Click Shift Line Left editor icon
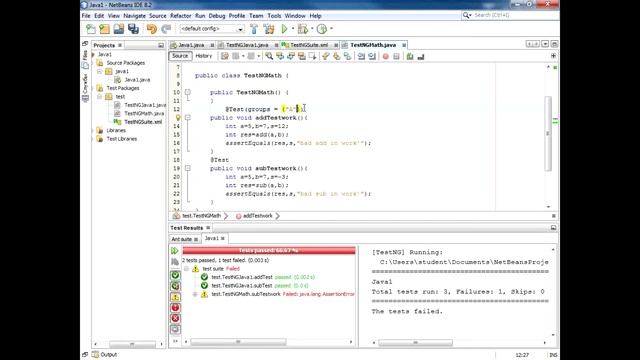 [361, 56]
